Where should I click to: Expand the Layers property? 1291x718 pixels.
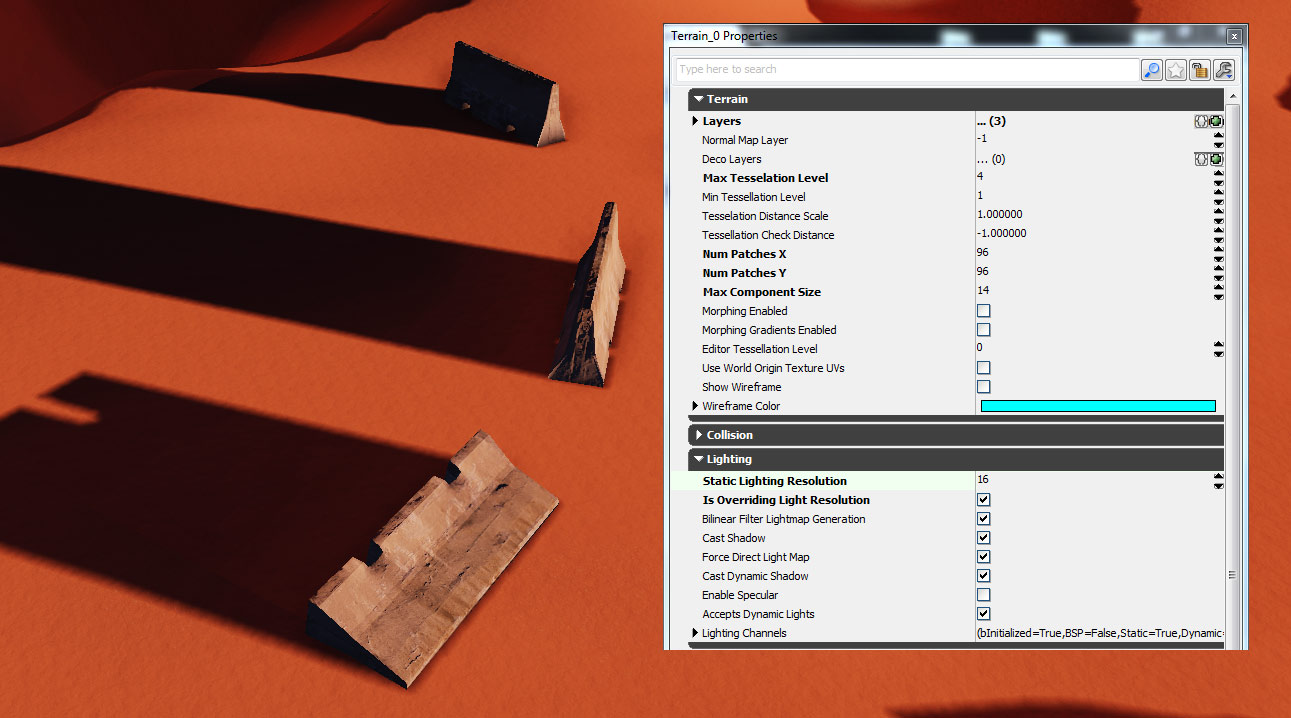695,121
